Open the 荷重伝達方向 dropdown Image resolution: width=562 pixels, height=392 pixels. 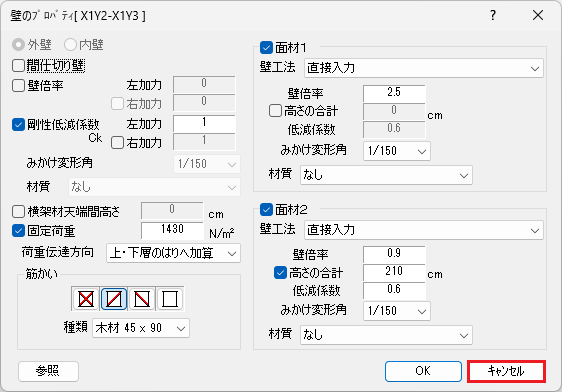click(173, 253)
